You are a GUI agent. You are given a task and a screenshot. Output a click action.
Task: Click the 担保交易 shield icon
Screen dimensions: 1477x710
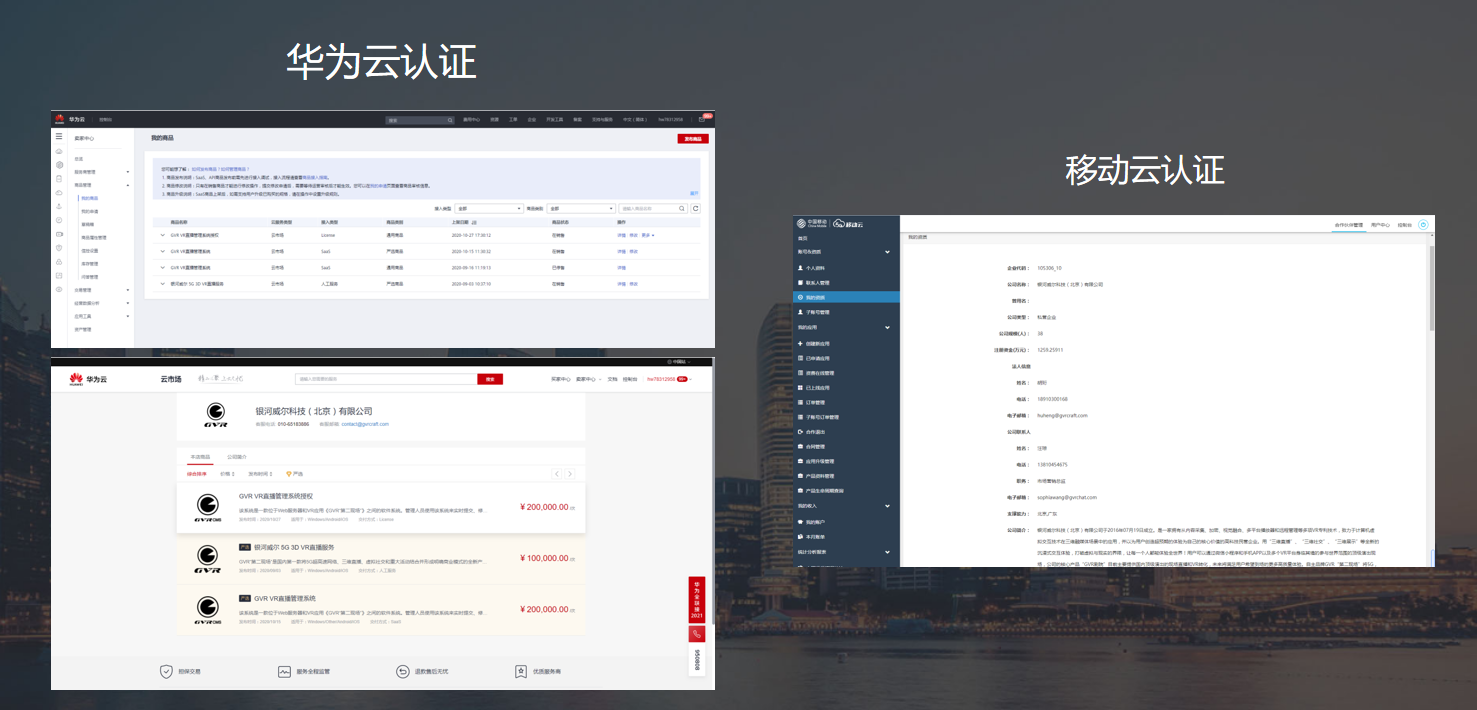point(166,671)
